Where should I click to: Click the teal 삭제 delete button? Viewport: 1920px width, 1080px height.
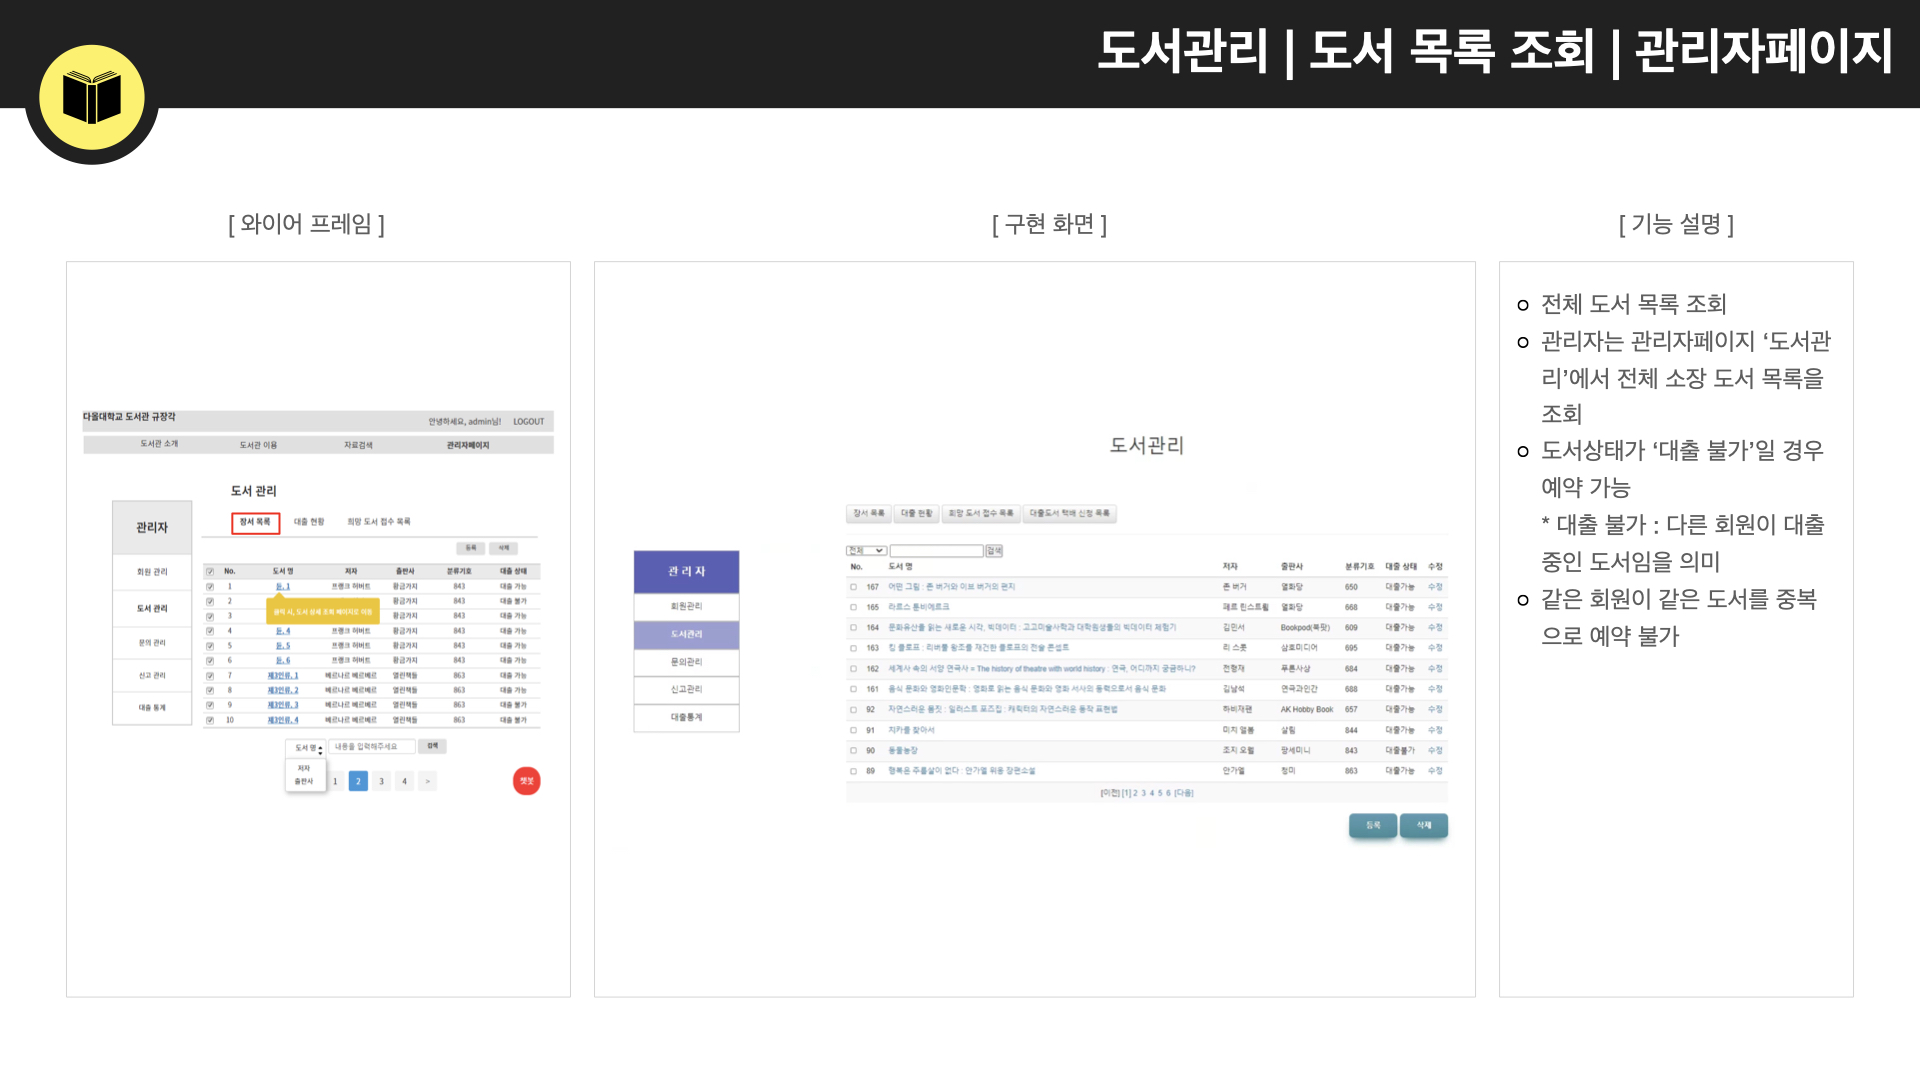(x=1424, y=825)
